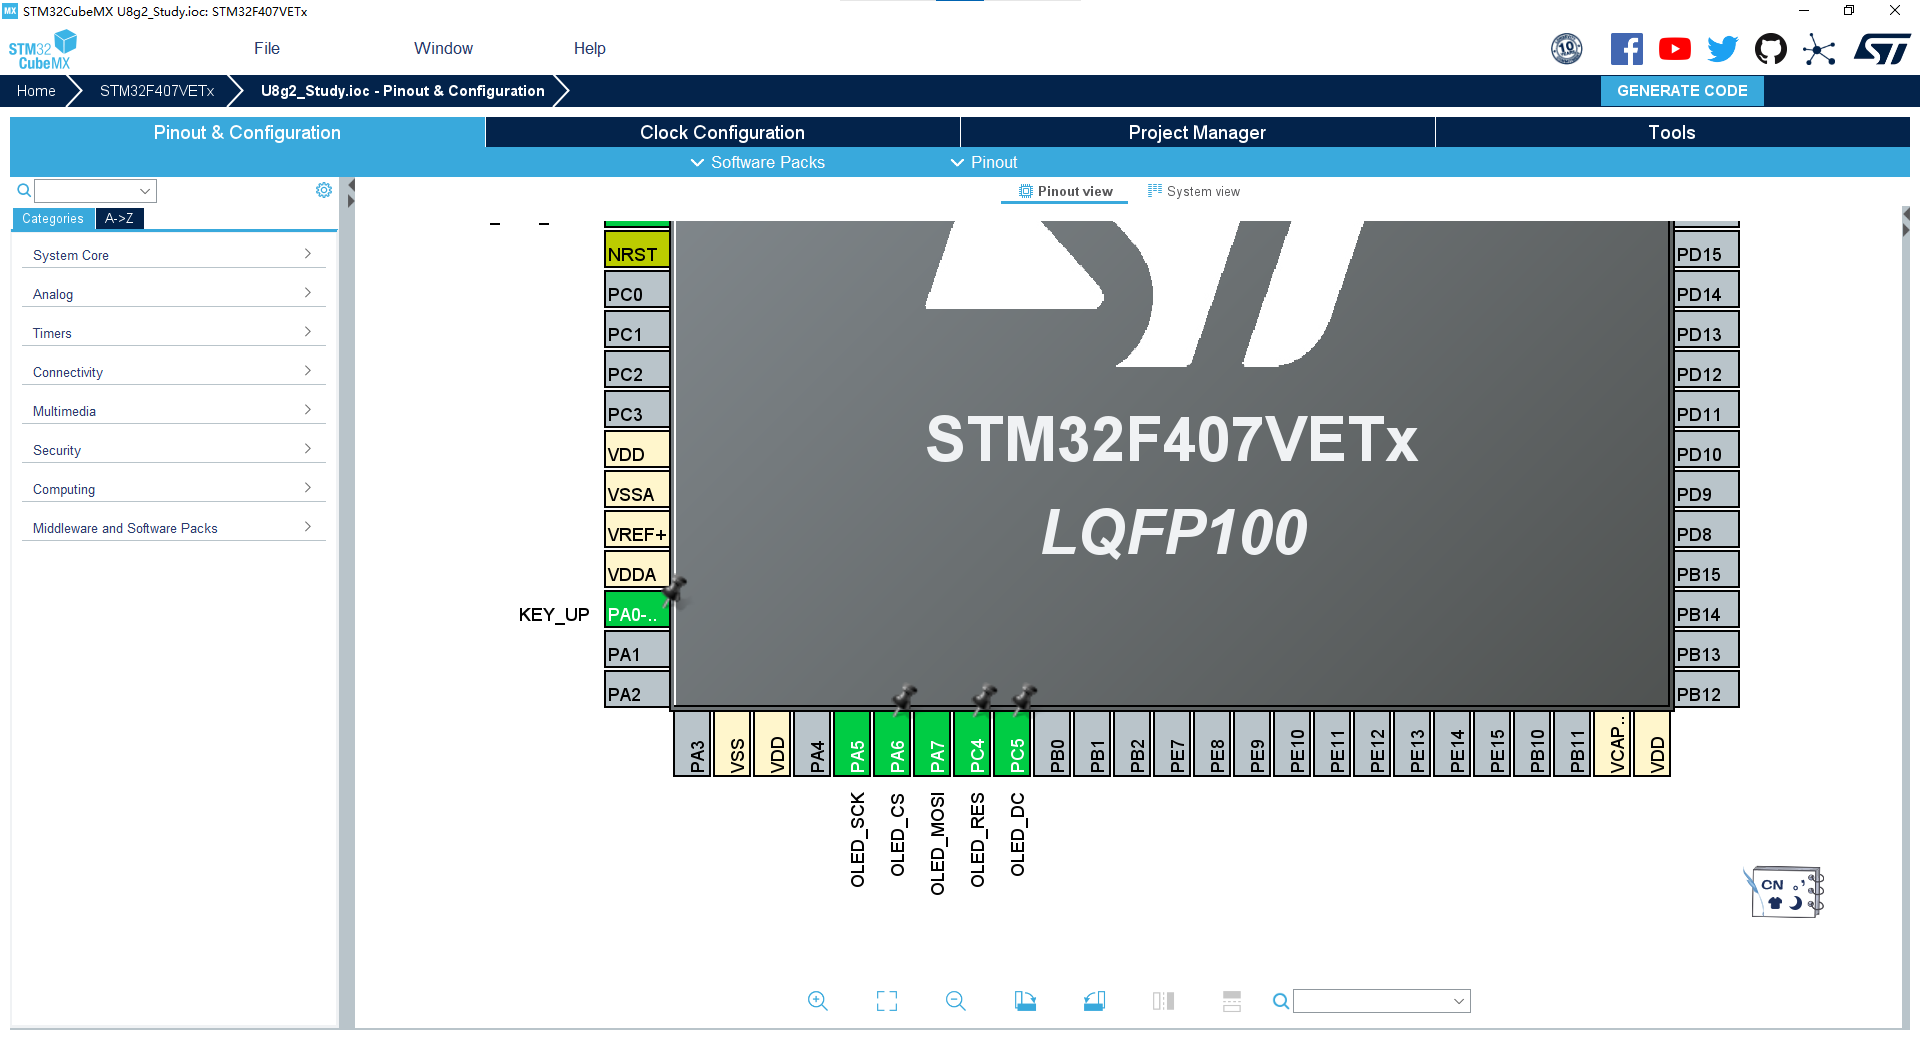This screenshot has height=1040, width=1920.
Task: Rotate the chip view clockwise
Action: click(1025, 1001)
